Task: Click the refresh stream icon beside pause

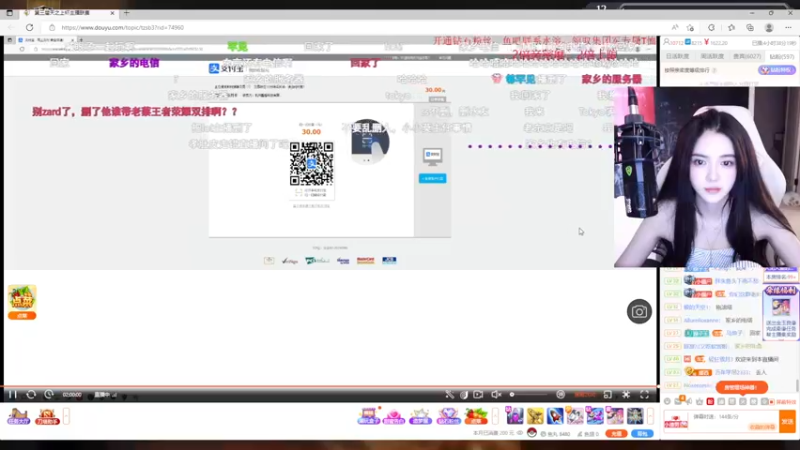Action: click(31, 394)
